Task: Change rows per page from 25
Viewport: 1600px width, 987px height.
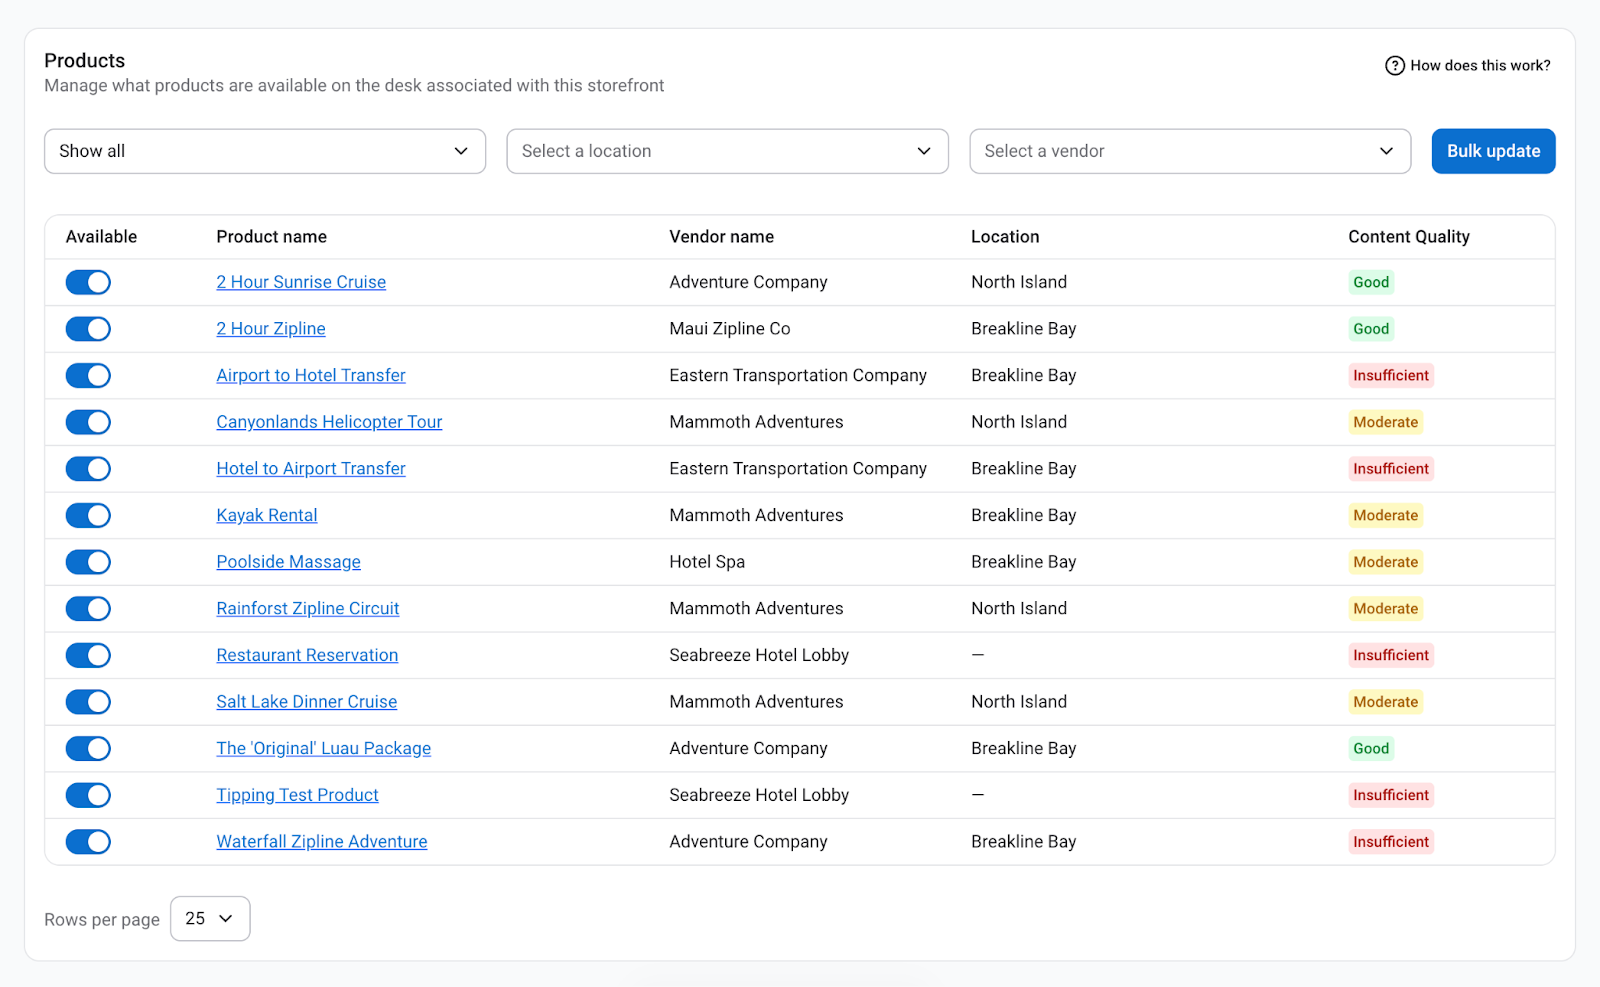Action: point(210,919)
